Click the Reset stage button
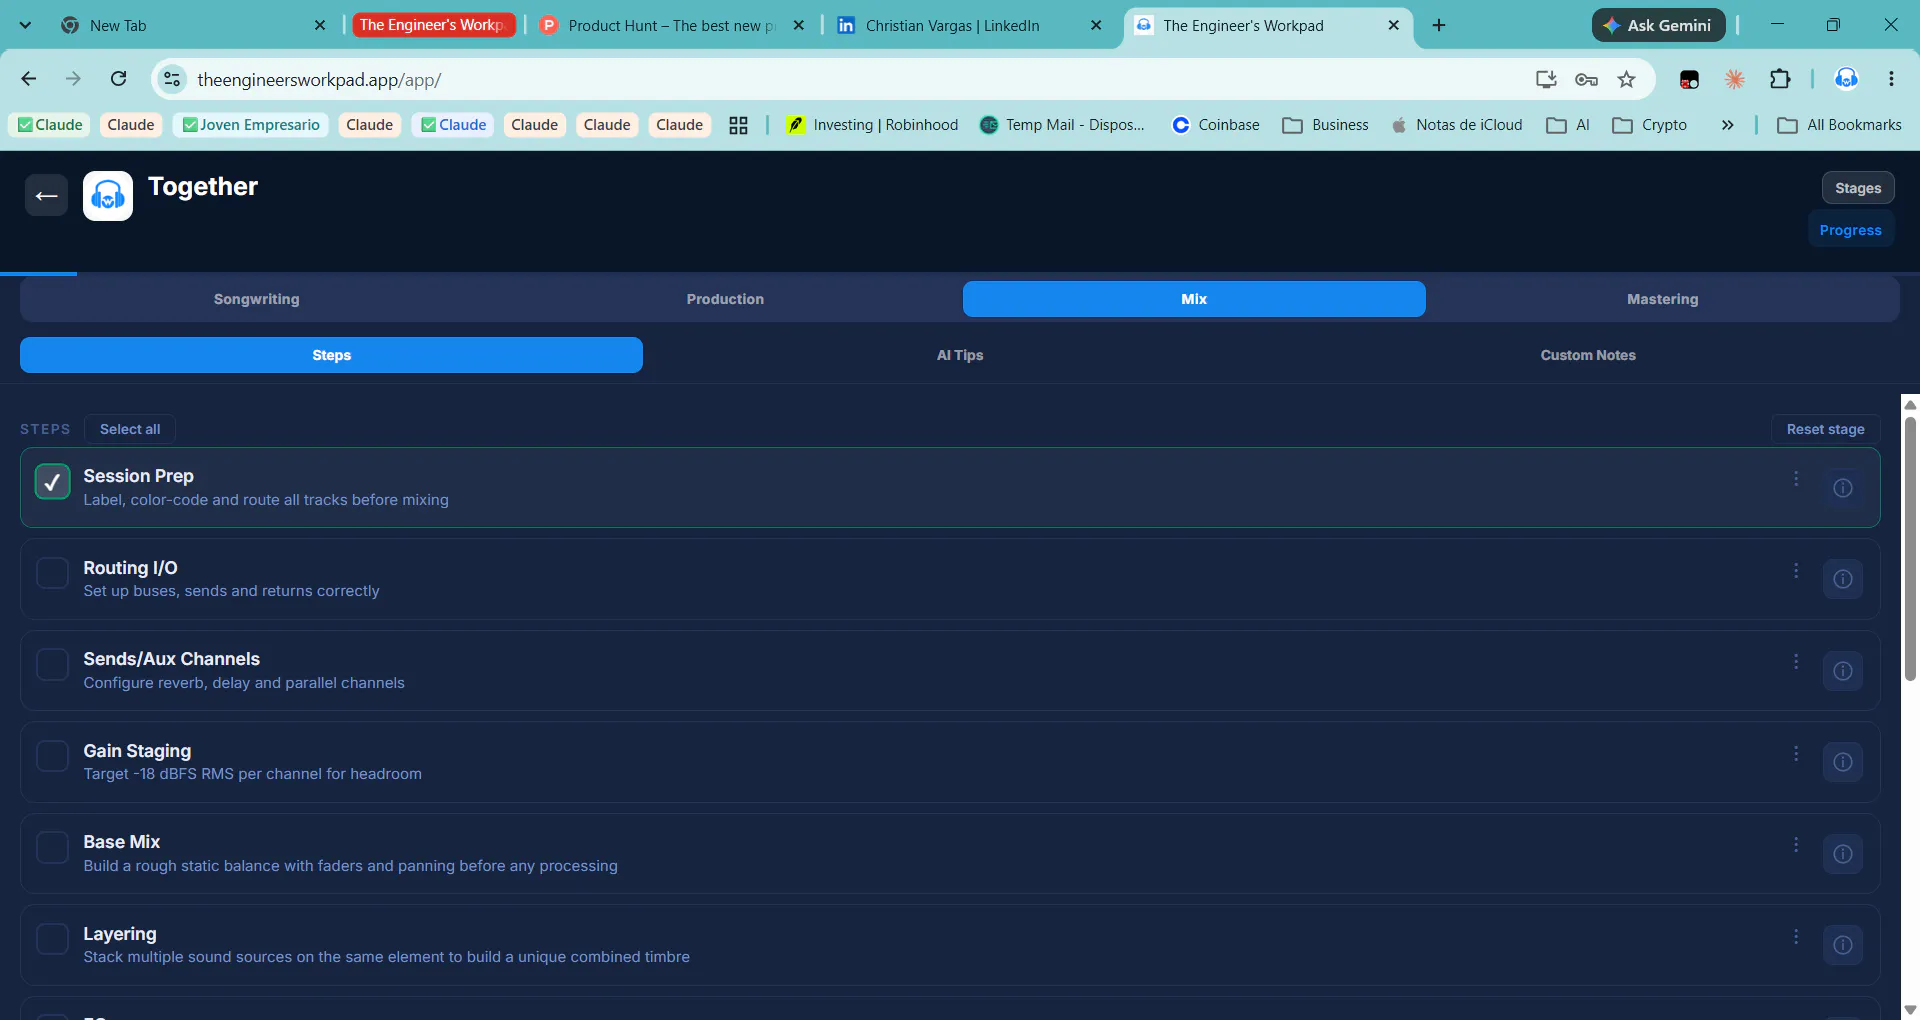The image size is (1920, 1020). (x=1825, y=429)
